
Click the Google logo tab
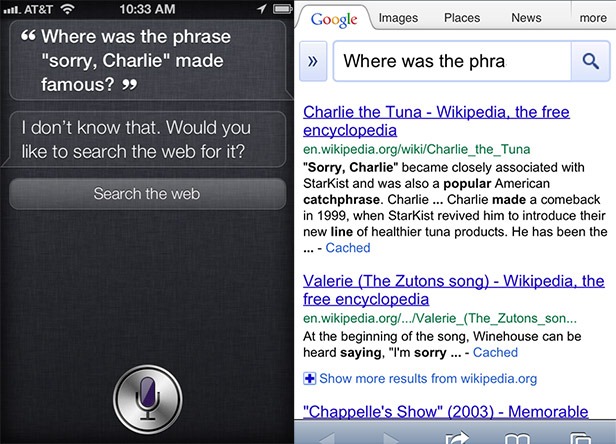pyautogui.click(x=334, y=18)
